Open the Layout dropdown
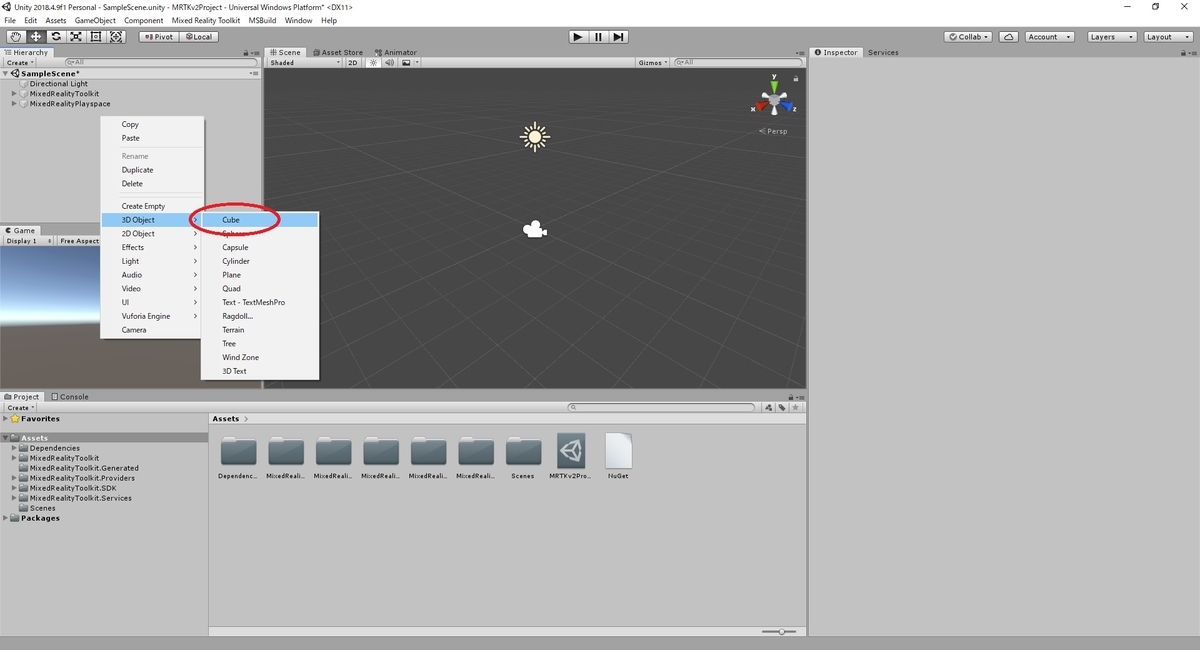This screenshot has width=1200, height=650. coord(1167,37)
